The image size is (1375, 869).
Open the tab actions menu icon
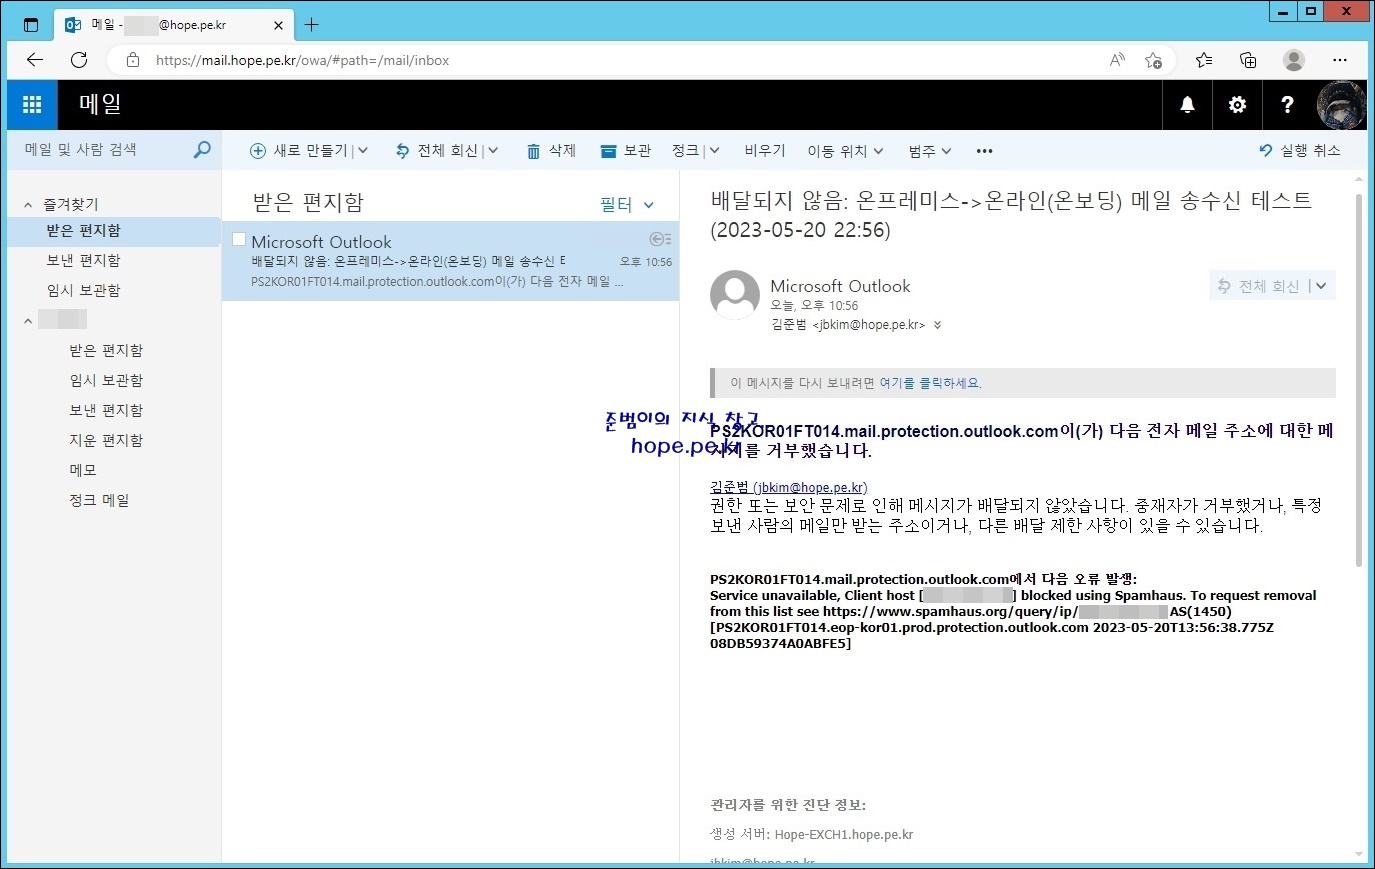click(31, 25)
